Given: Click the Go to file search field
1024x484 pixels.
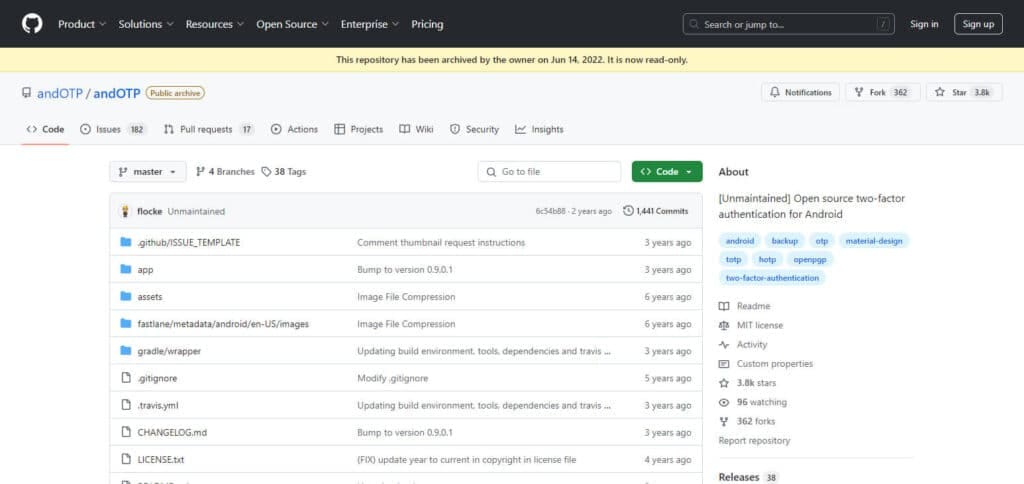Looking at the screenshot, I should tap(549, 172).
